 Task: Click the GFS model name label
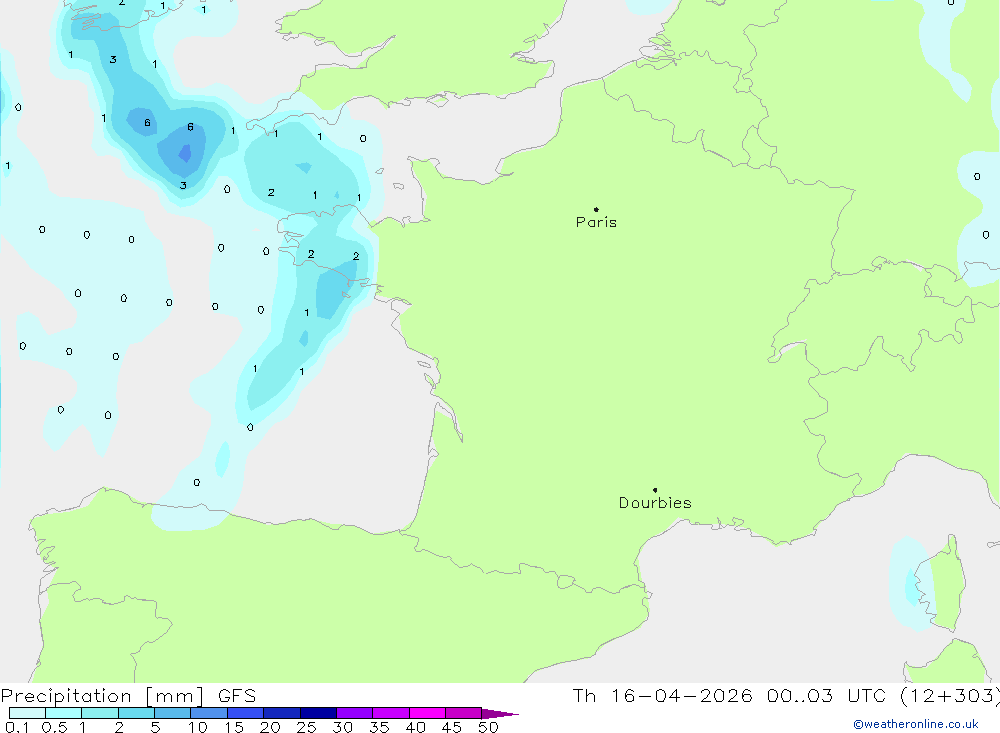237,695
